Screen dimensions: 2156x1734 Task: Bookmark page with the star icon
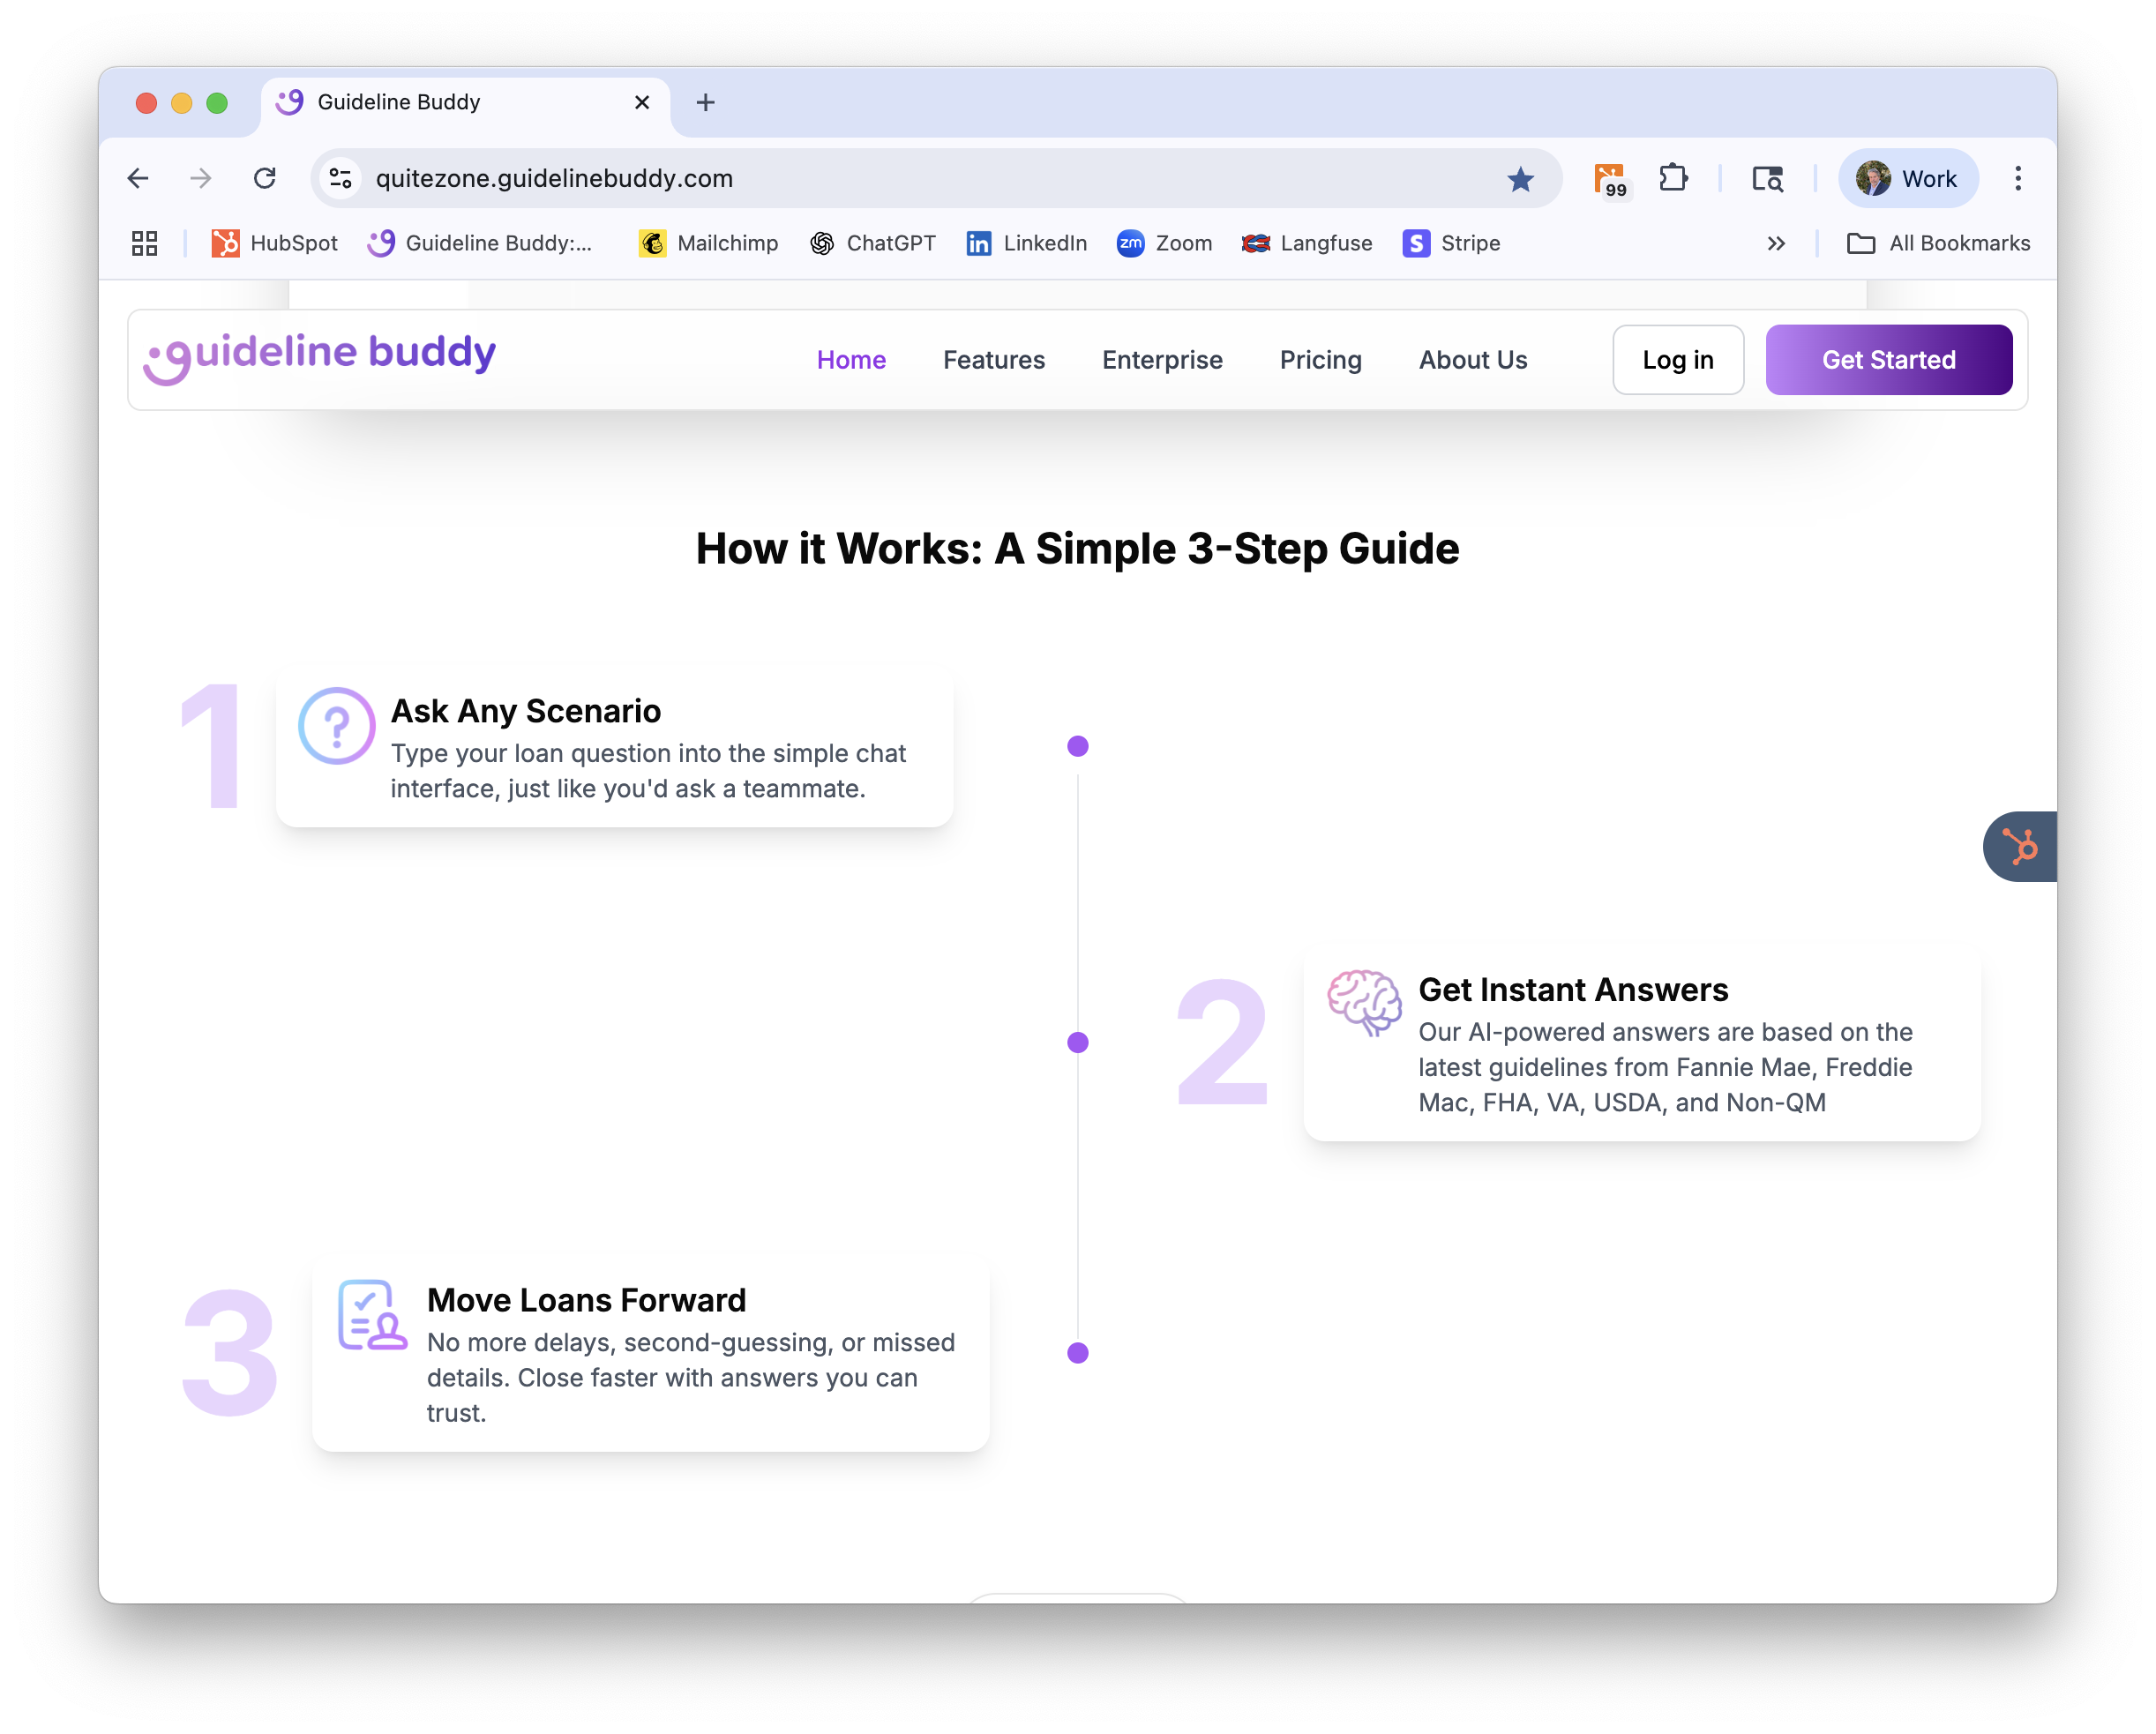(1520, 179)
